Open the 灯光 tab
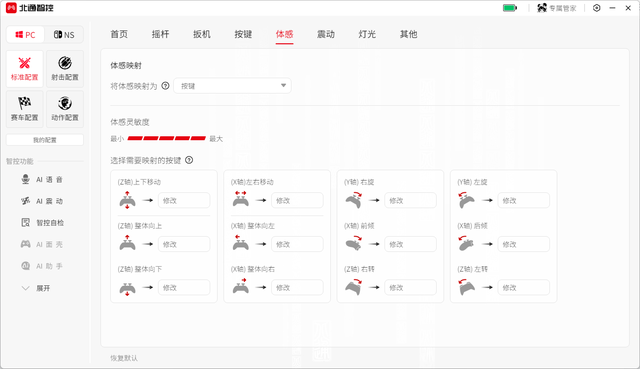The height and width of the screenshot is (369, 640). point(367,34)
